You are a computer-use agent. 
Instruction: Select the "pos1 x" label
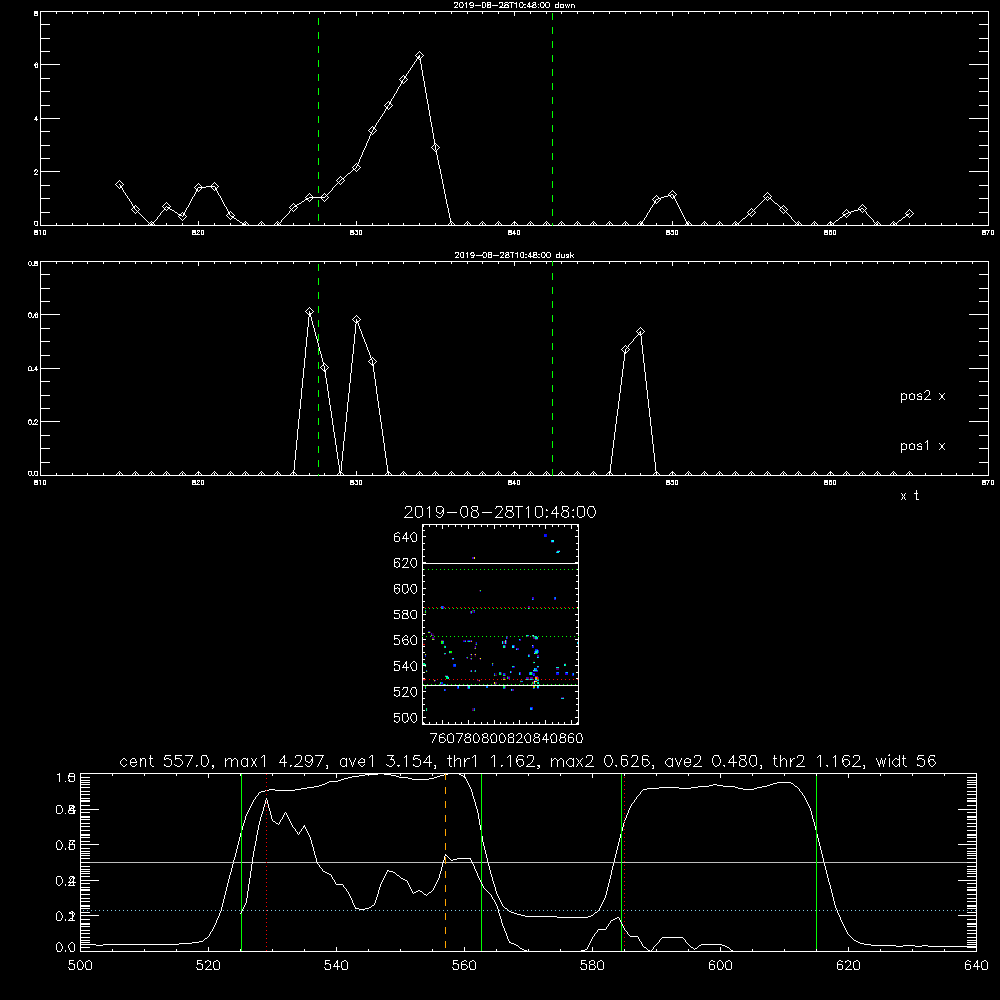tap(922, 446)
